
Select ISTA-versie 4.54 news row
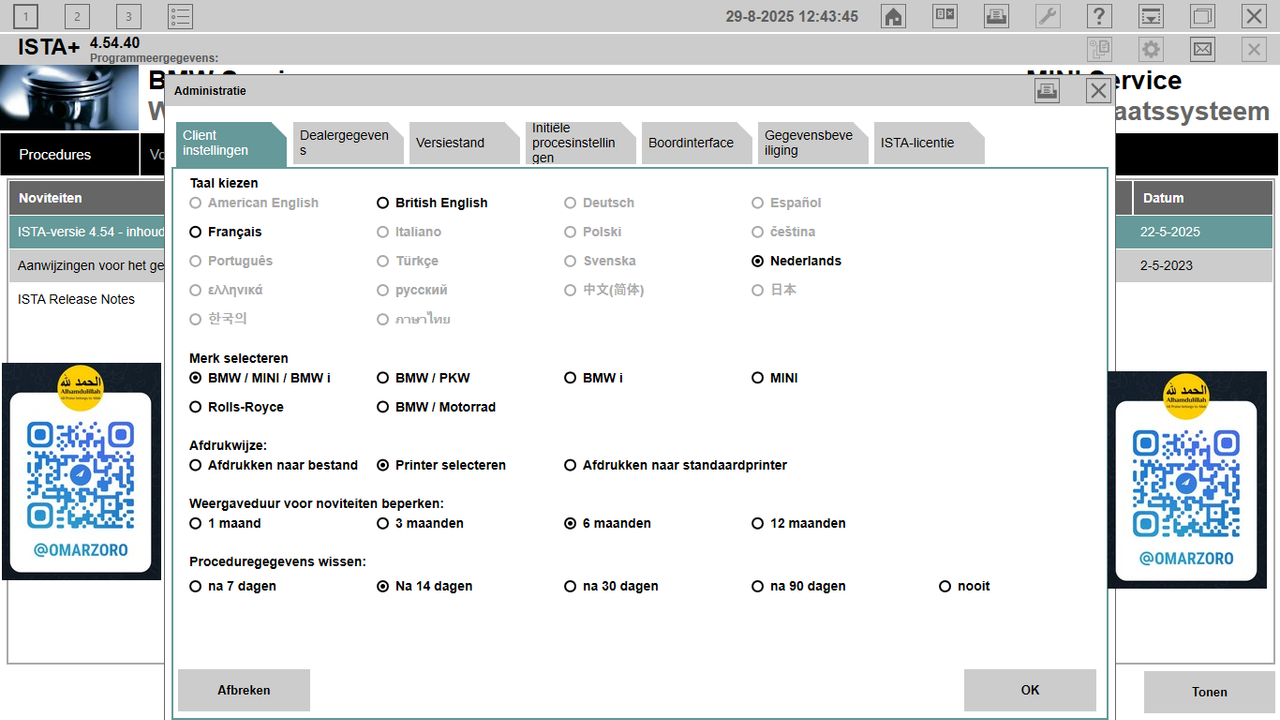[x=87, y=232]
